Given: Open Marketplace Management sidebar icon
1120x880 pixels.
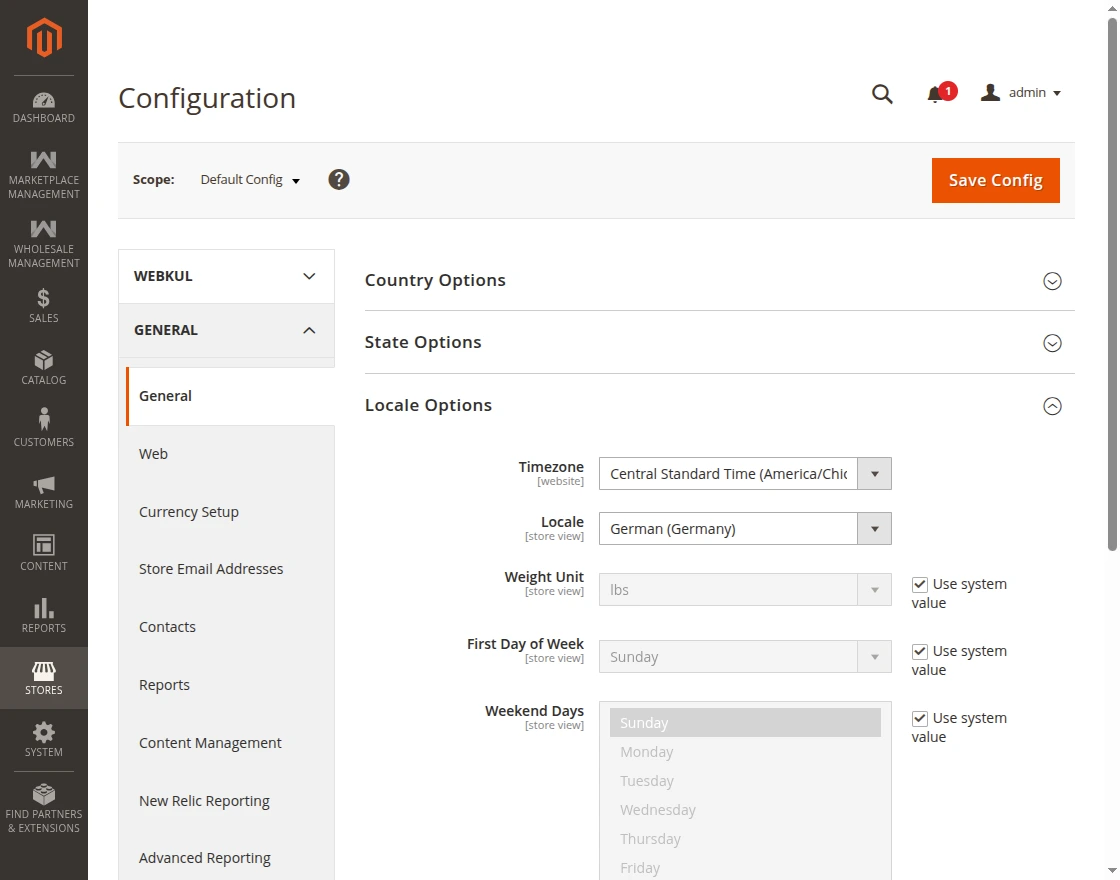Looking at the screenshot, I should 44,160.
